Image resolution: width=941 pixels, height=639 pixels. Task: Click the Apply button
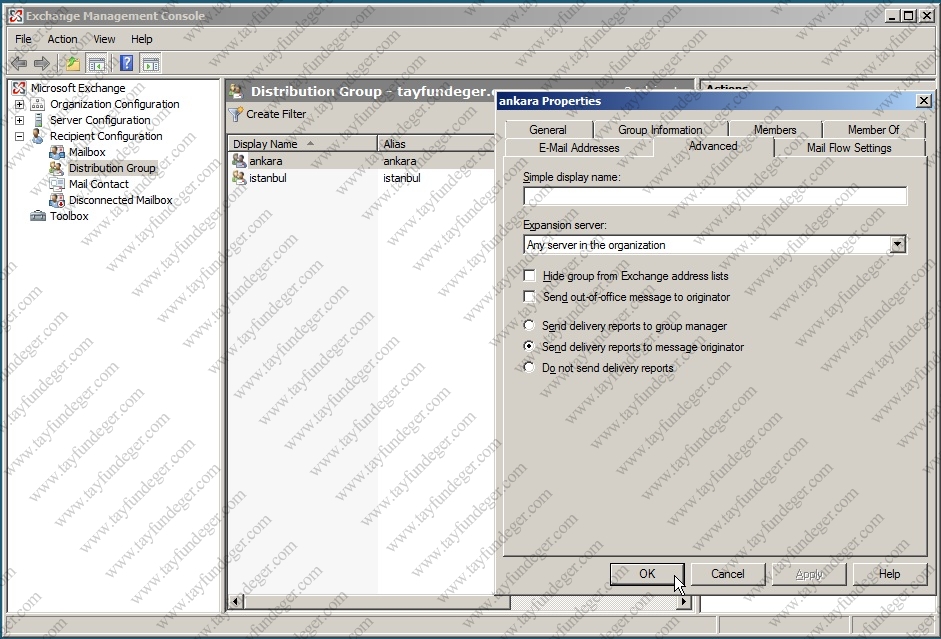click(809, 574)
